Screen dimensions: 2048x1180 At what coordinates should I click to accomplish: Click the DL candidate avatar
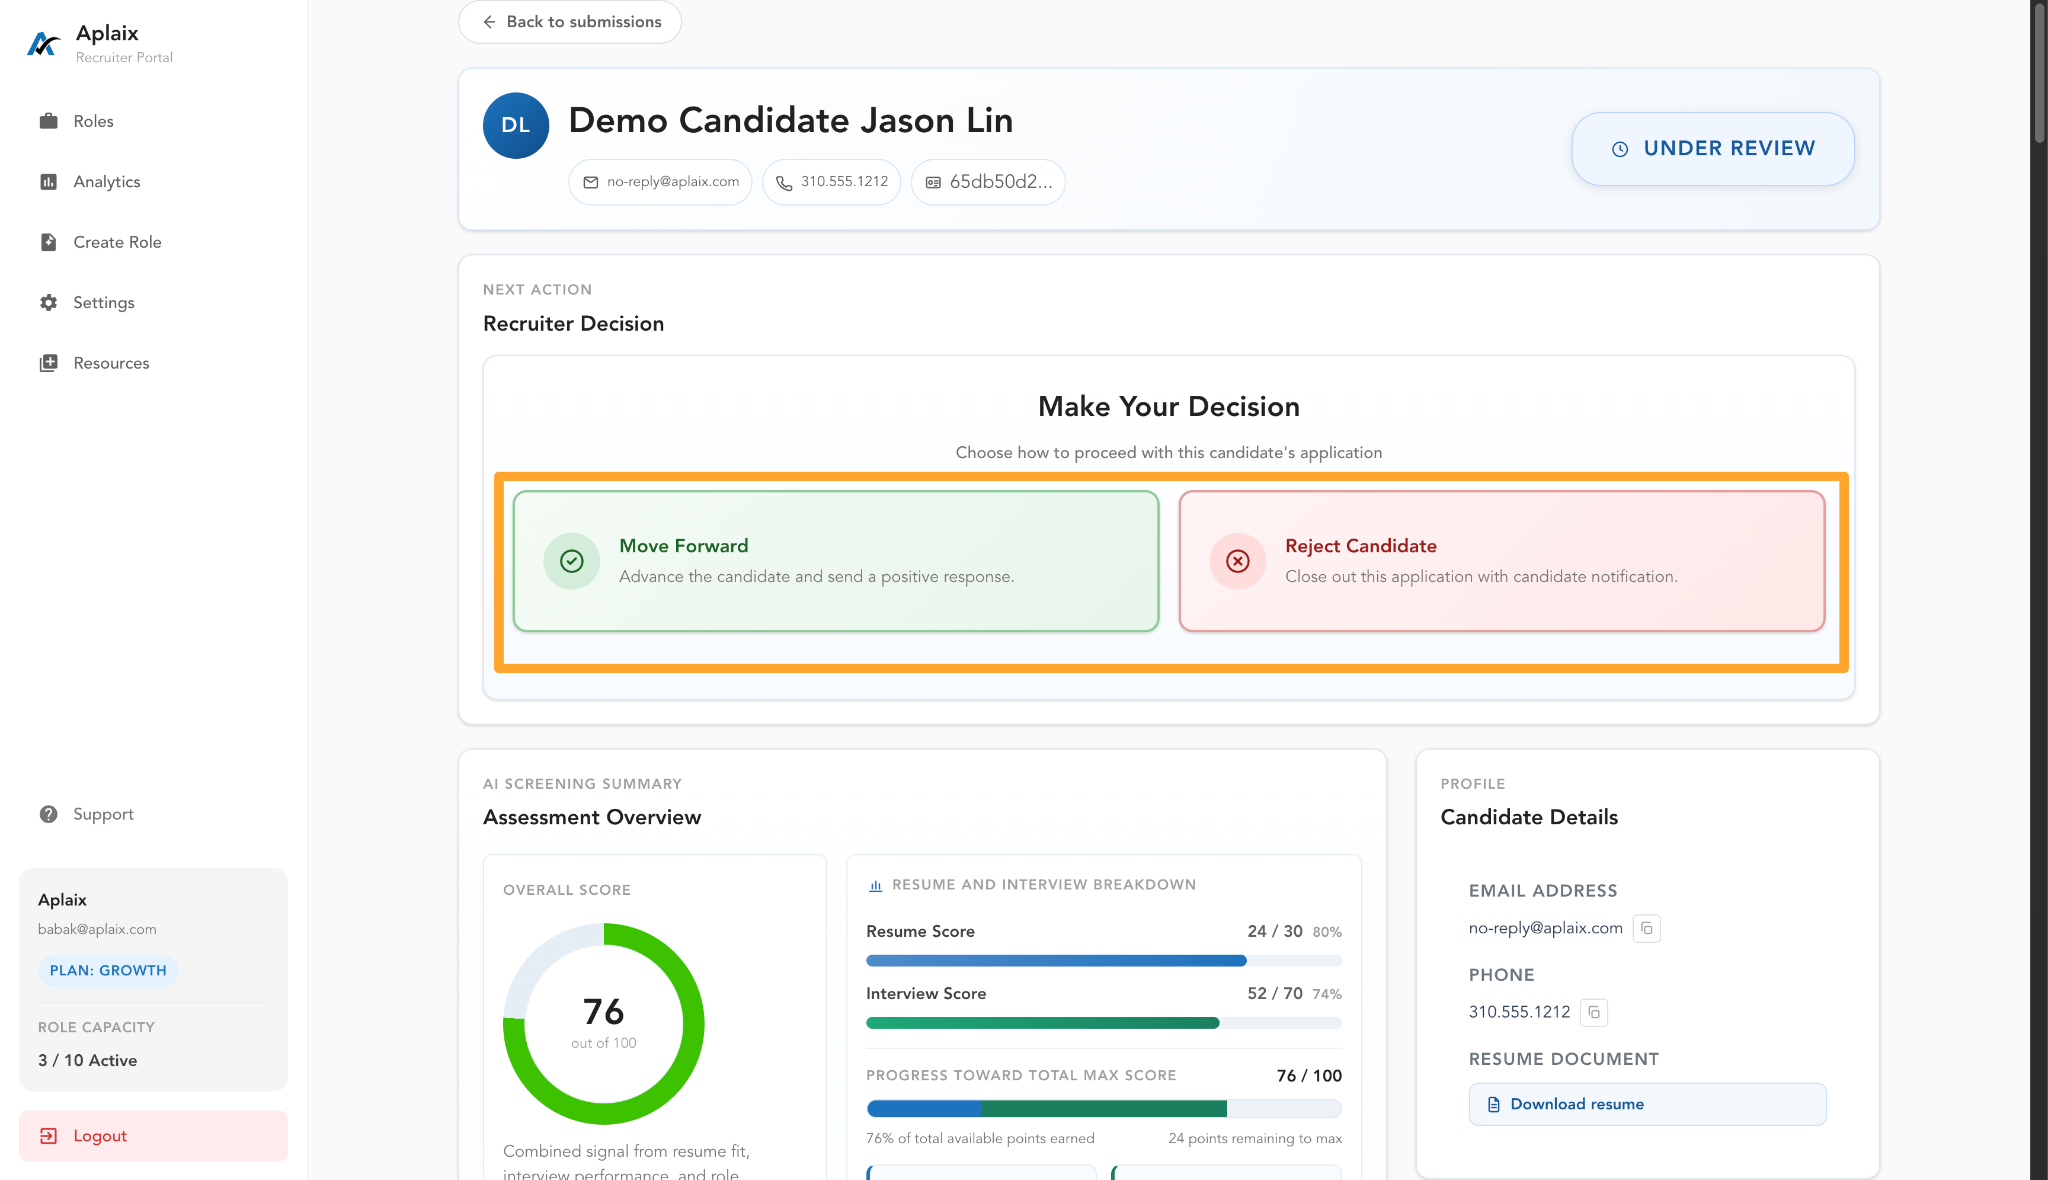point(516,125)
